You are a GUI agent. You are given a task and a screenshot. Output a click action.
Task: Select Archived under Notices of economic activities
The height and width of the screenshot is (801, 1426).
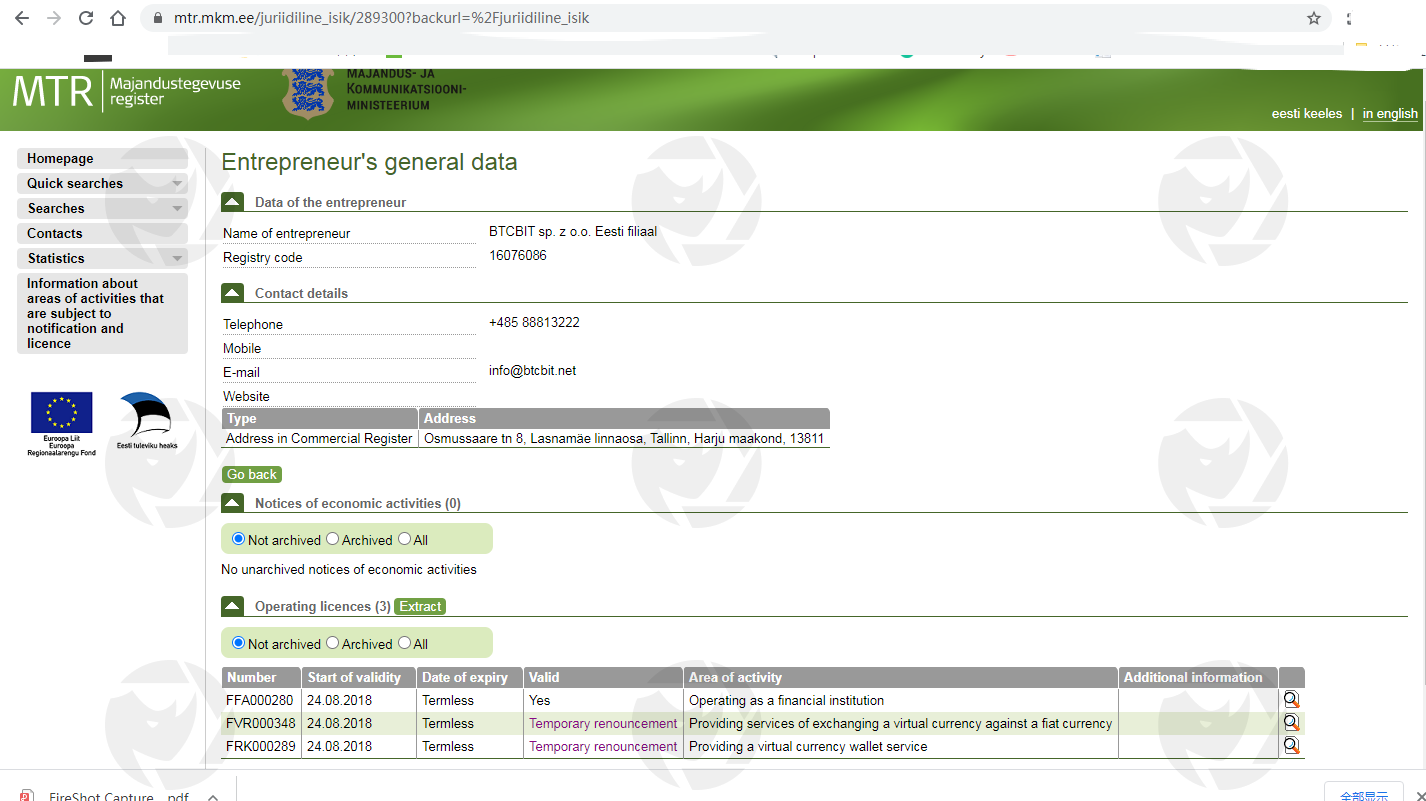[x=333, y=539]
